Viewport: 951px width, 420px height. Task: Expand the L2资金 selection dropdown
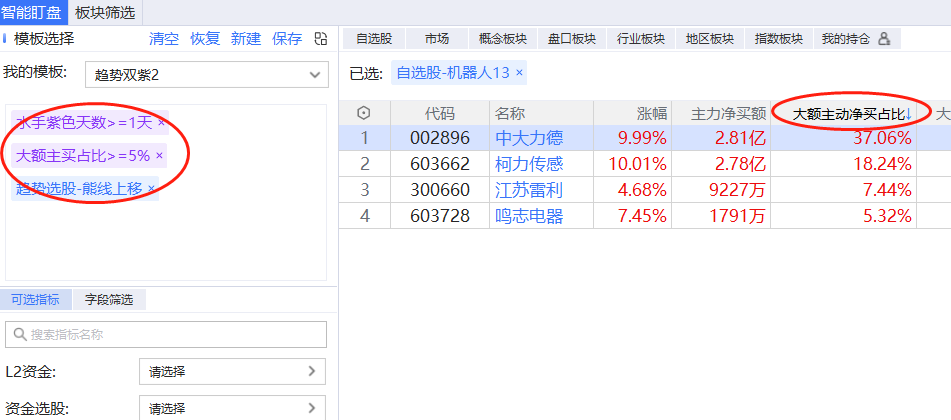tap(232, 371)
